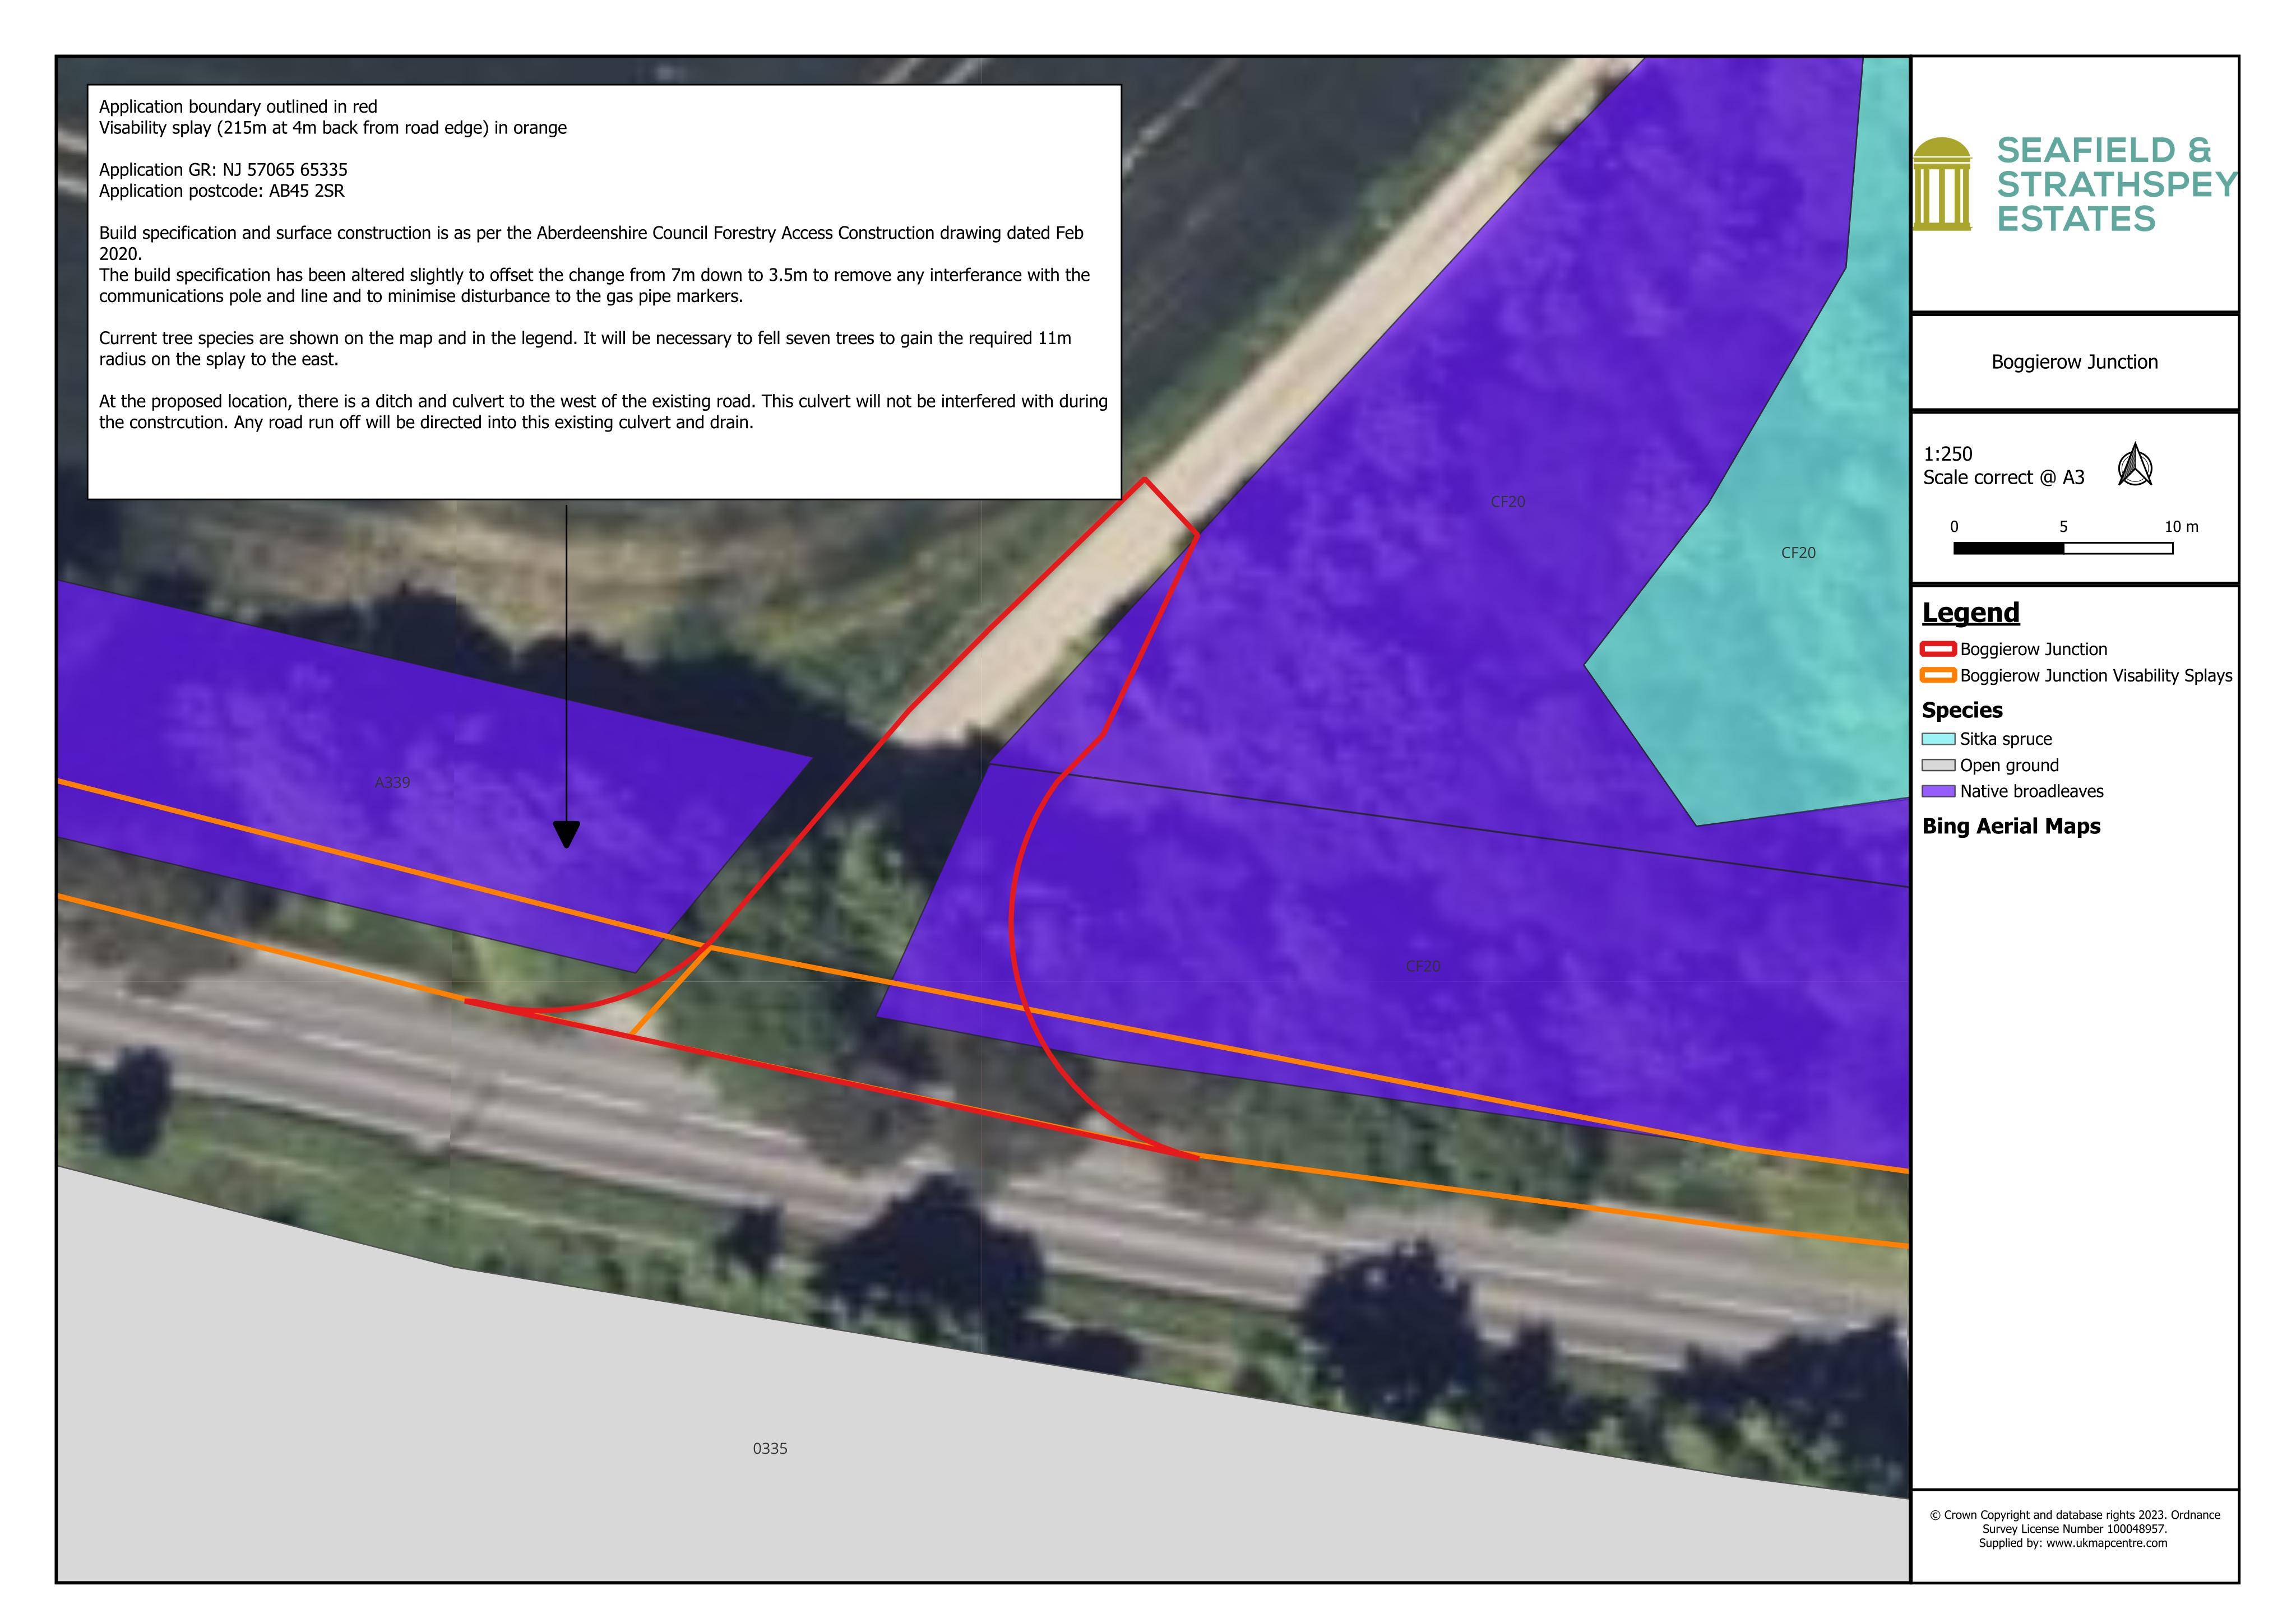Screen dimensions: 2296x1623
Task: Click the orange Visability Splays legend swatch
Action: pyautogui.click(x=1939, y=676)
